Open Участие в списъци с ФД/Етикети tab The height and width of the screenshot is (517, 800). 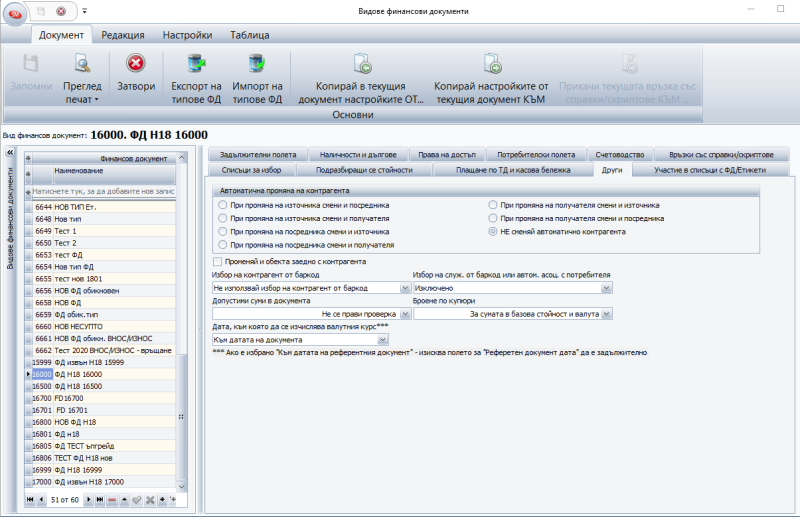[x=710, y=170]
